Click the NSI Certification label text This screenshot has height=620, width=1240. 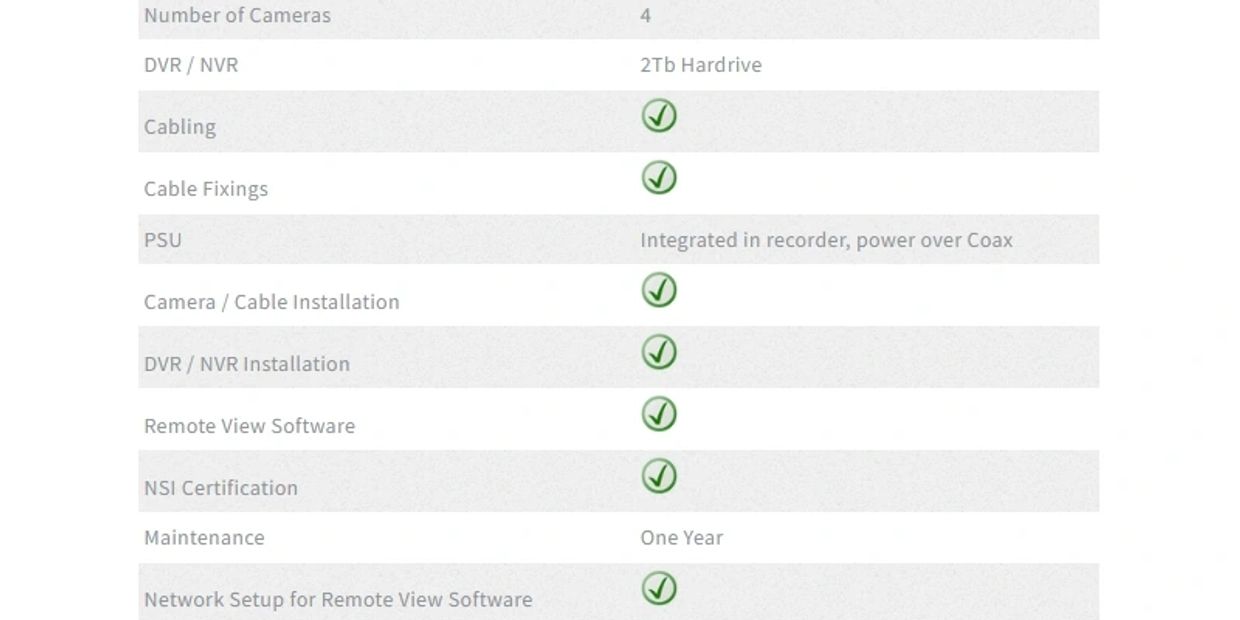pyautogui.click(x=221, y=488)
